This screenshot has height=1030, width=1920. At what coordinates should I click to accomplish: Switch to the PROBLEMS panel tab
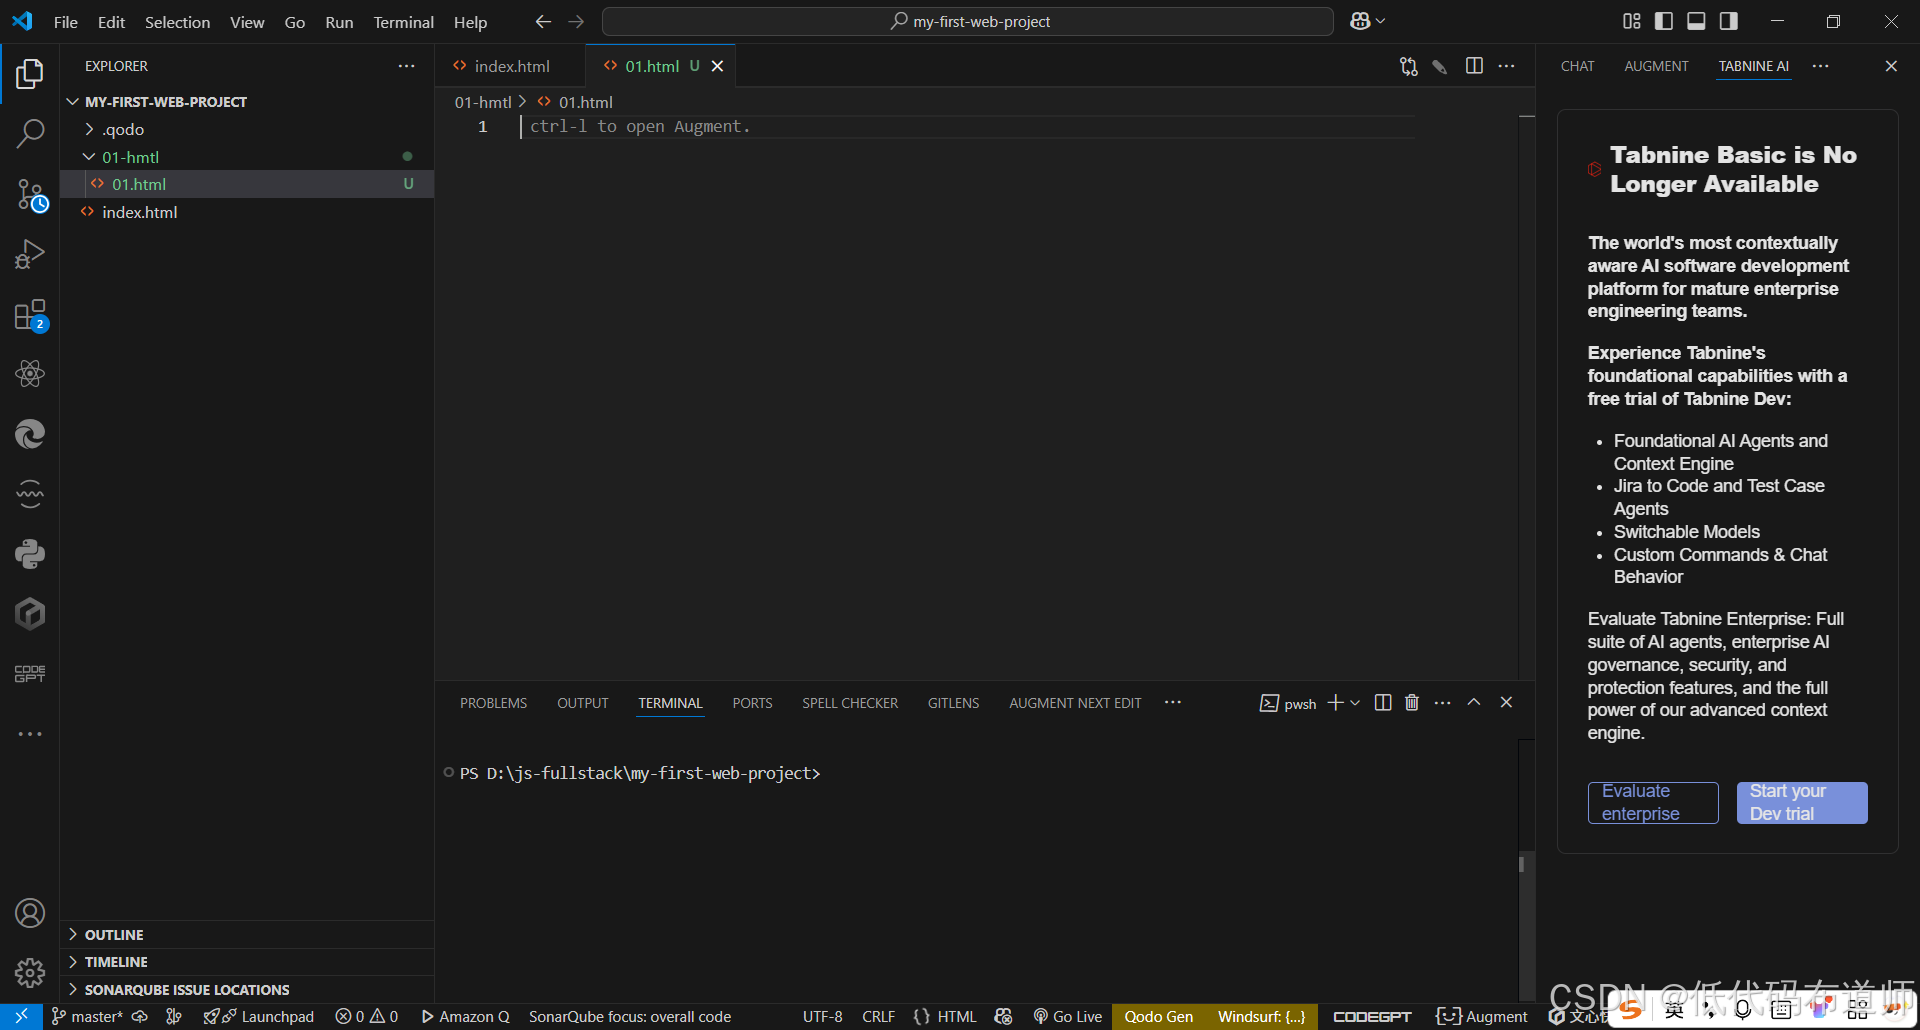493,703
